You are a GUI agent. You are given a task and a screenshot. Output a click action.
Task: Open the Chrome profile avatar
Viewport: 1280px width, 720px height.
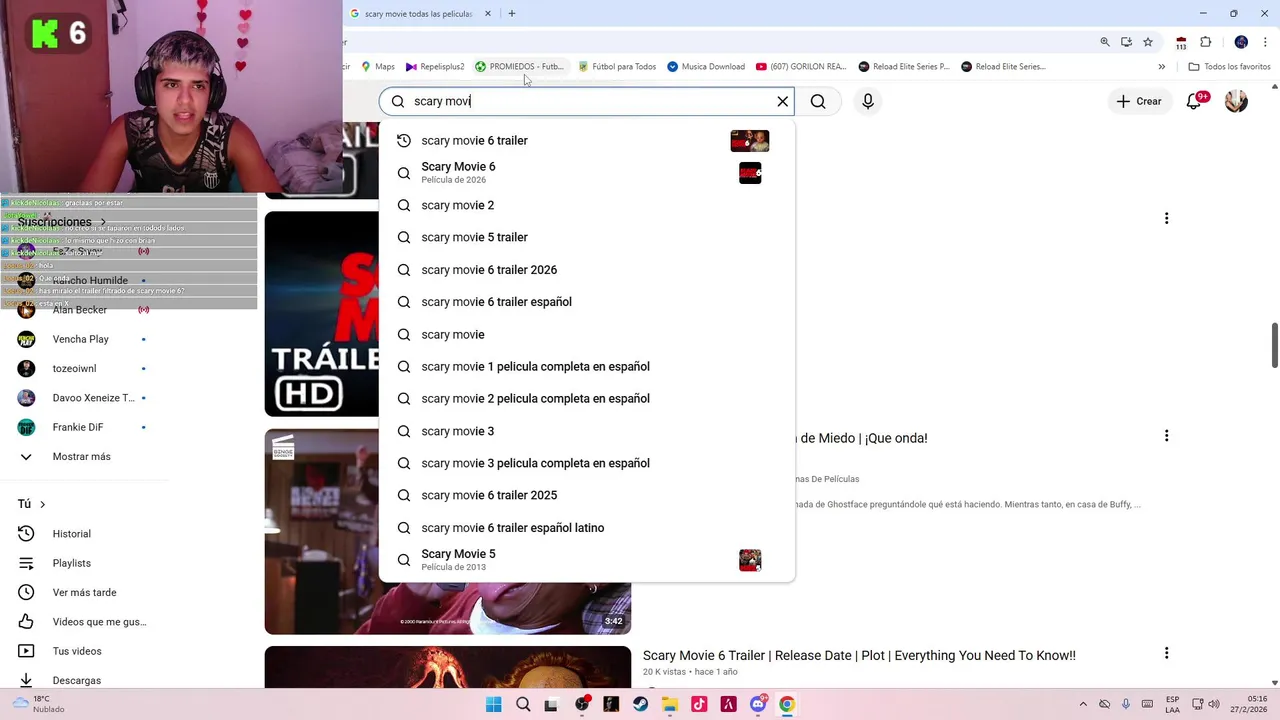1241,42
